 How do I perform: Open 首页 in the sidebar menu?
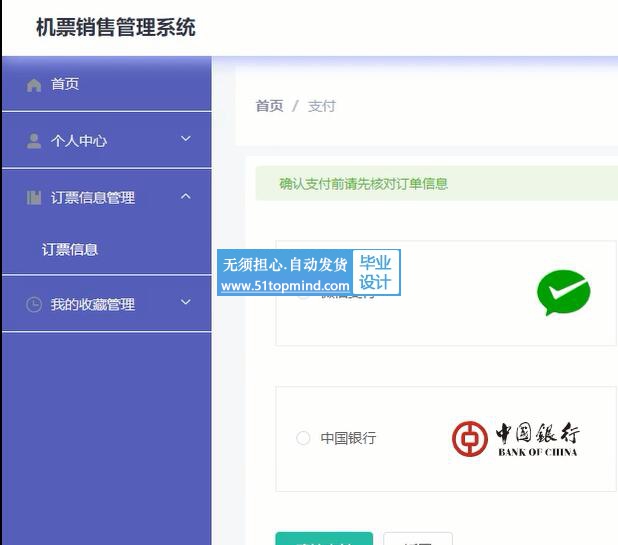(107, 84)
